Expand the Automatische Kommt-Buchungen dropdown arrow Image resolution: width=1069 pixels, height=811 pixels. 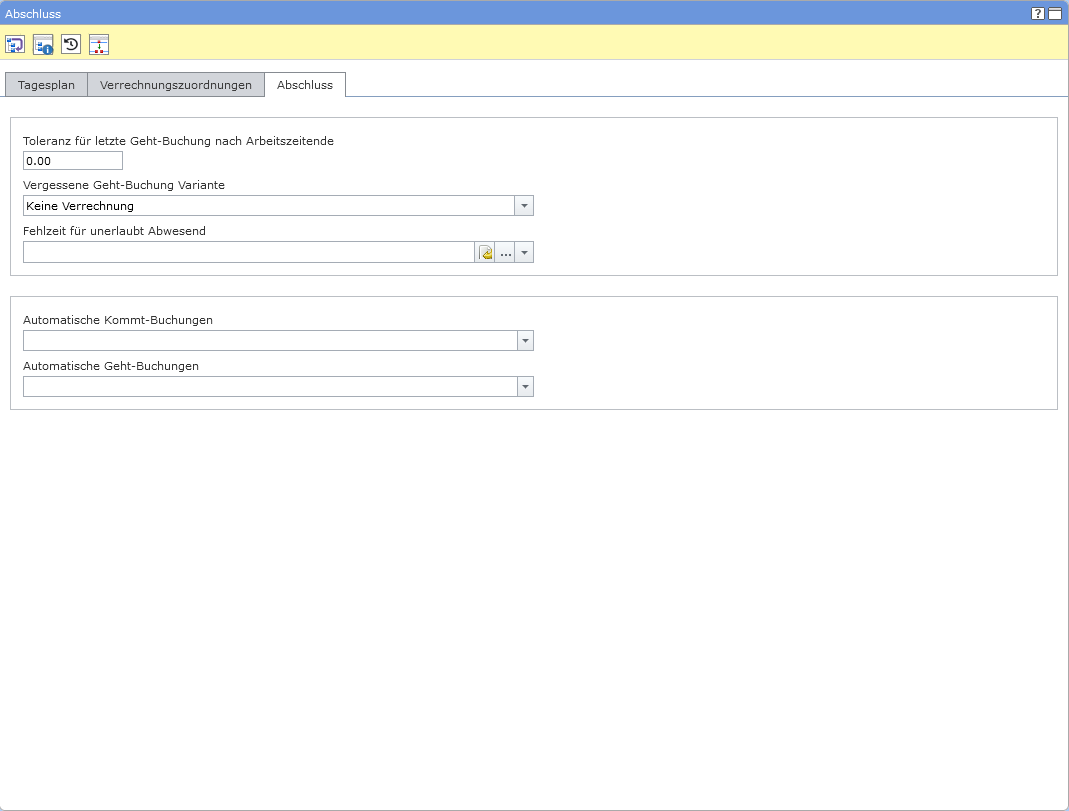point(525,341)
